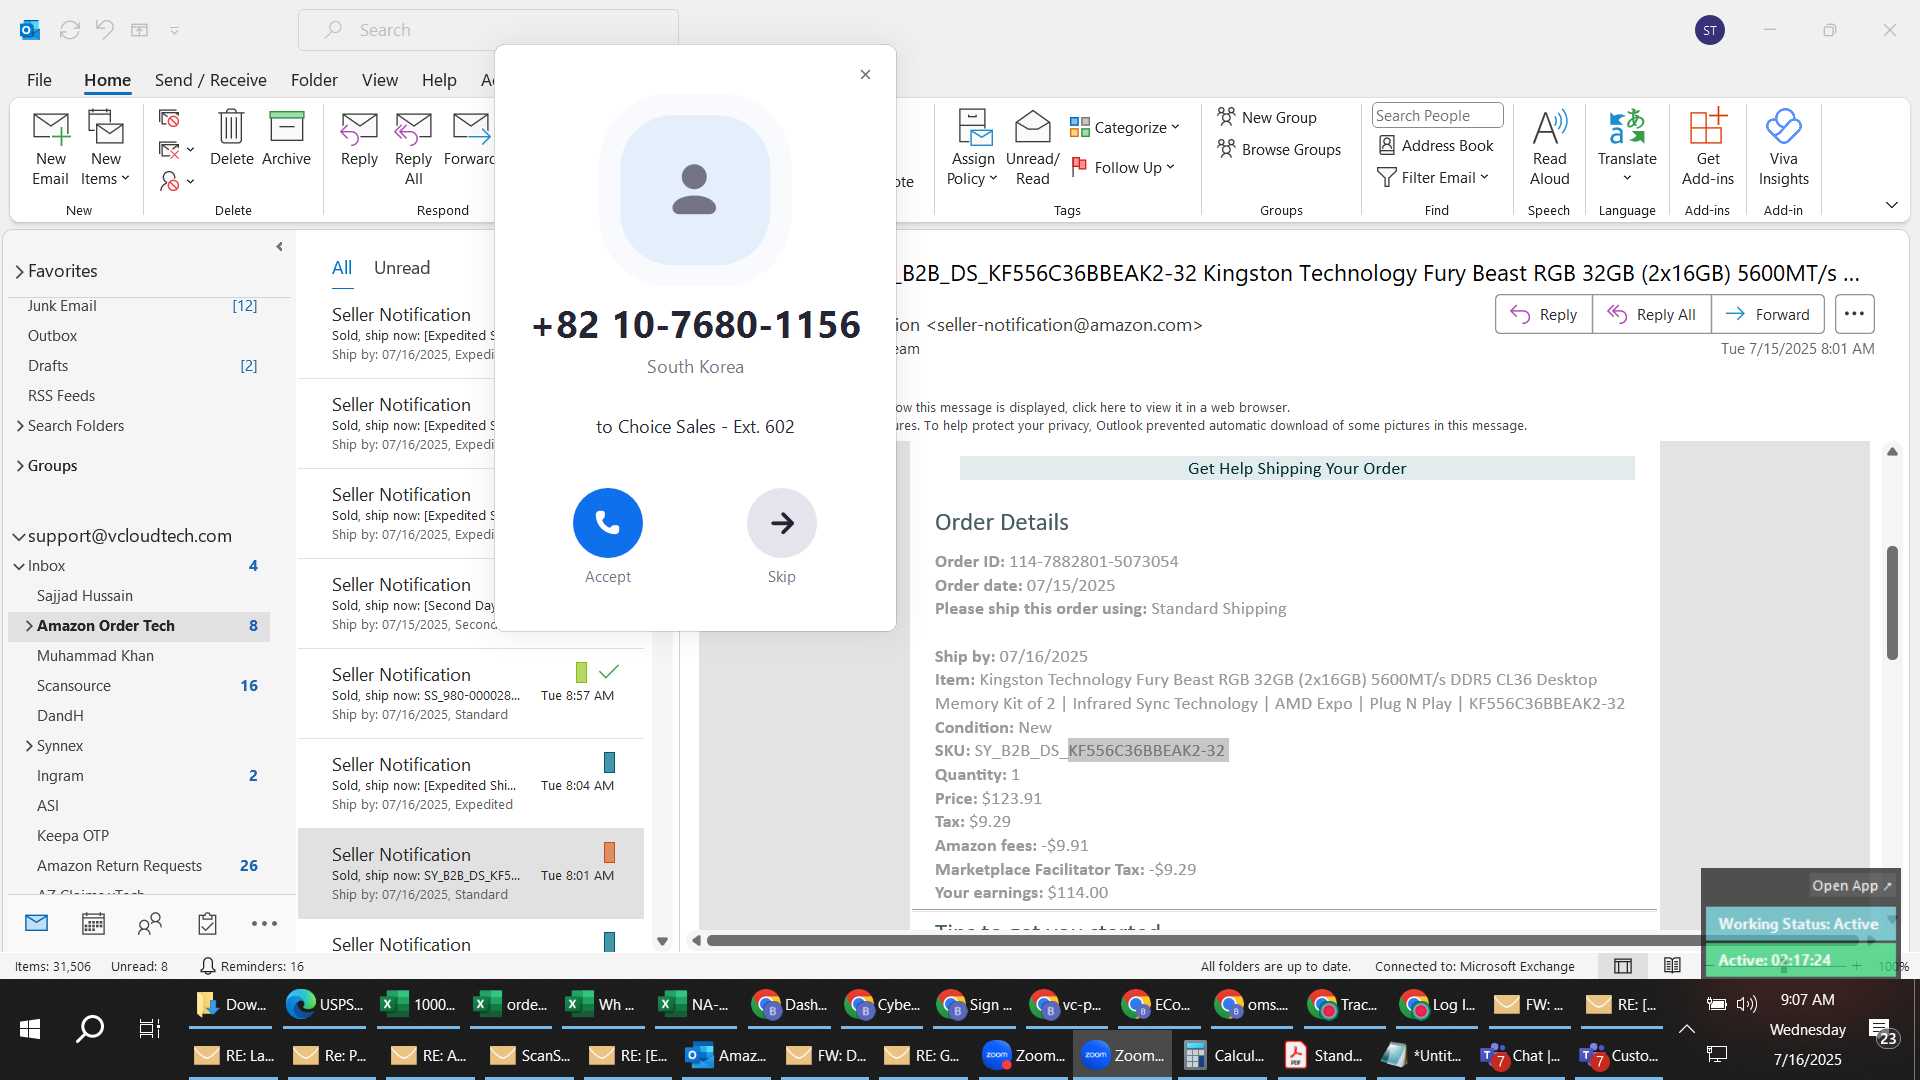The height and width of the screenshot is (1080, 1920).
Task: Click the teal category on Tue 8:04 AM email
Action: coord(609,762)
